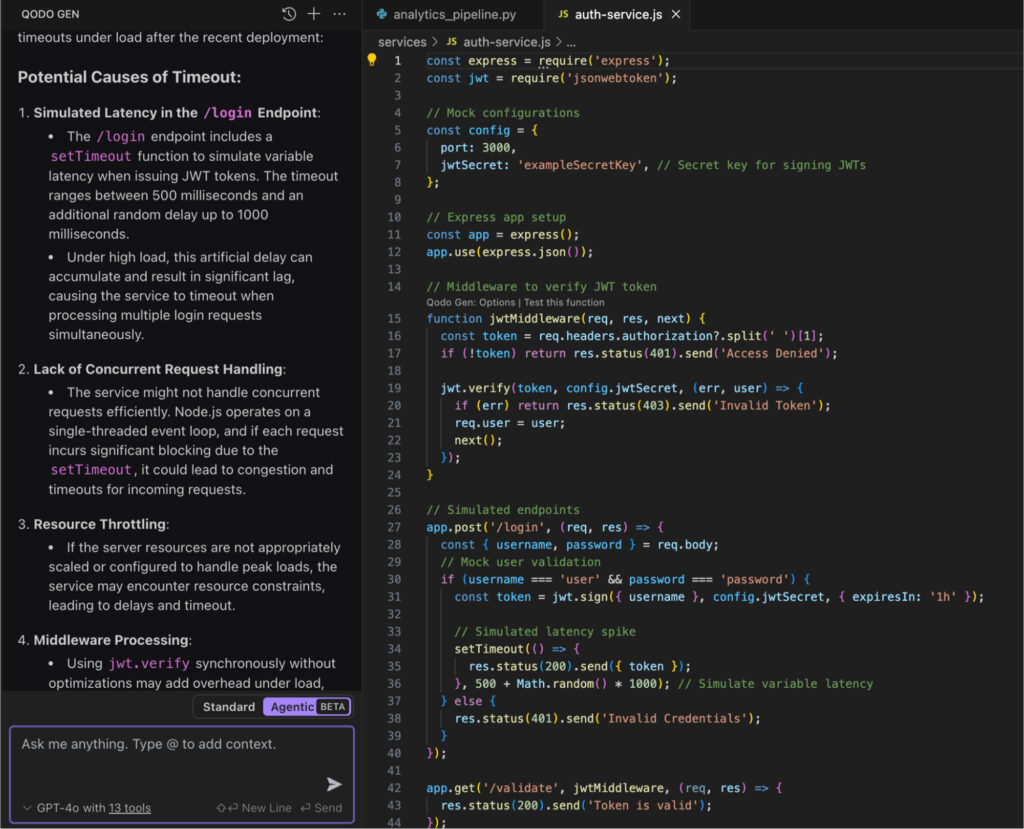Click the Python icon of analytics_pipeline.py tab
The width and height of the screenshot is (1024, 829).
click(382, 14)
